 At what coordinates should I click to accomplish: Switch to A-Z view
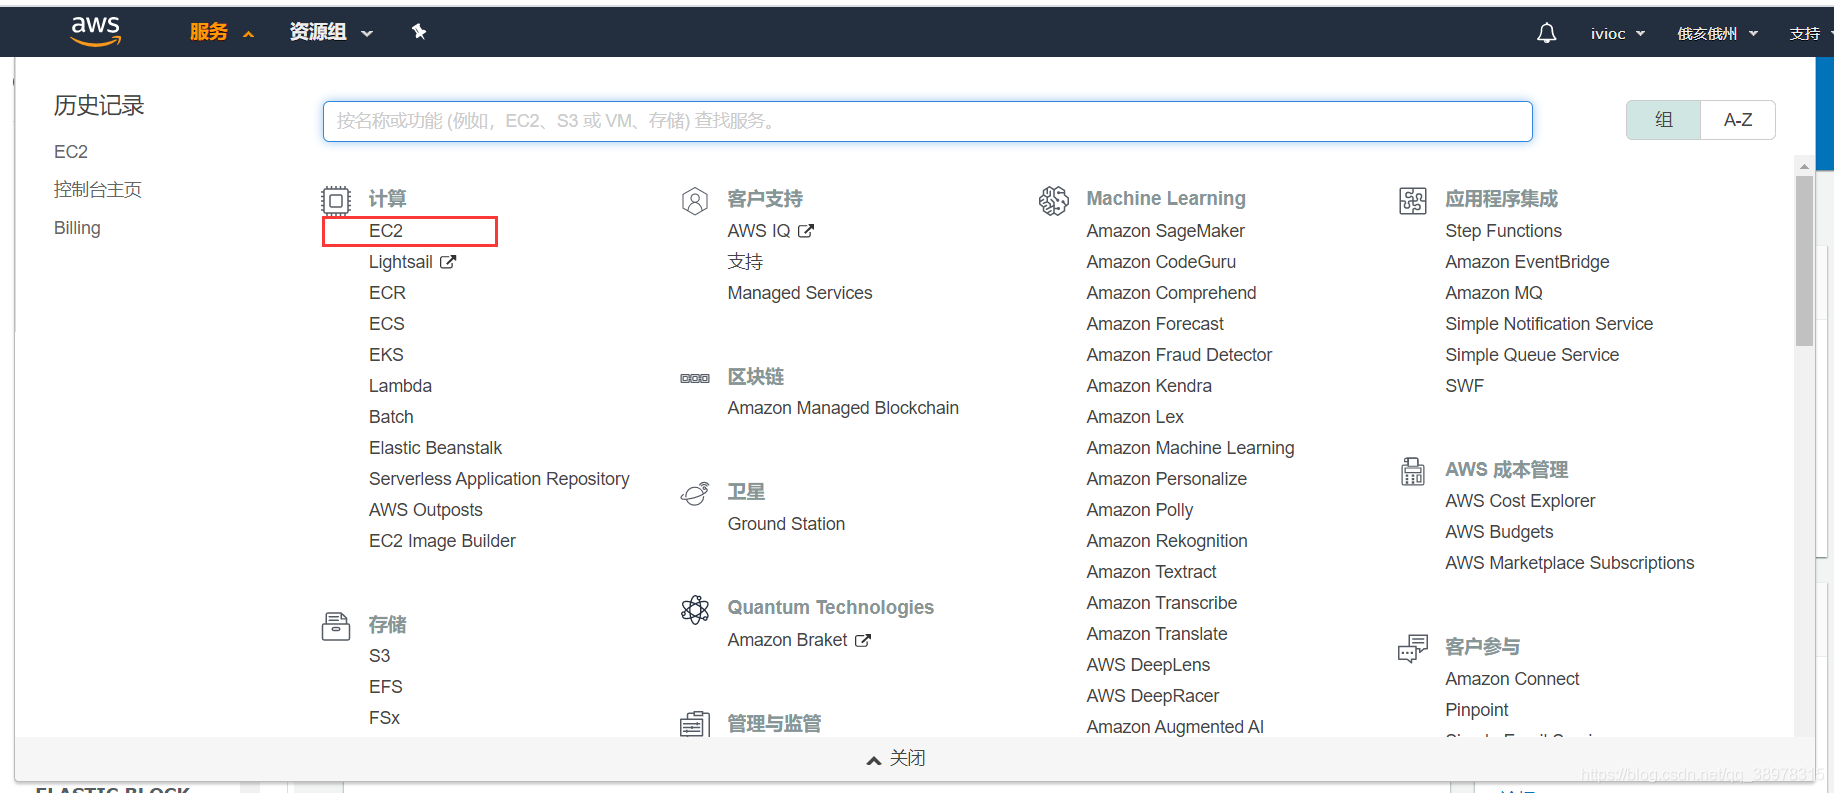1738,120
